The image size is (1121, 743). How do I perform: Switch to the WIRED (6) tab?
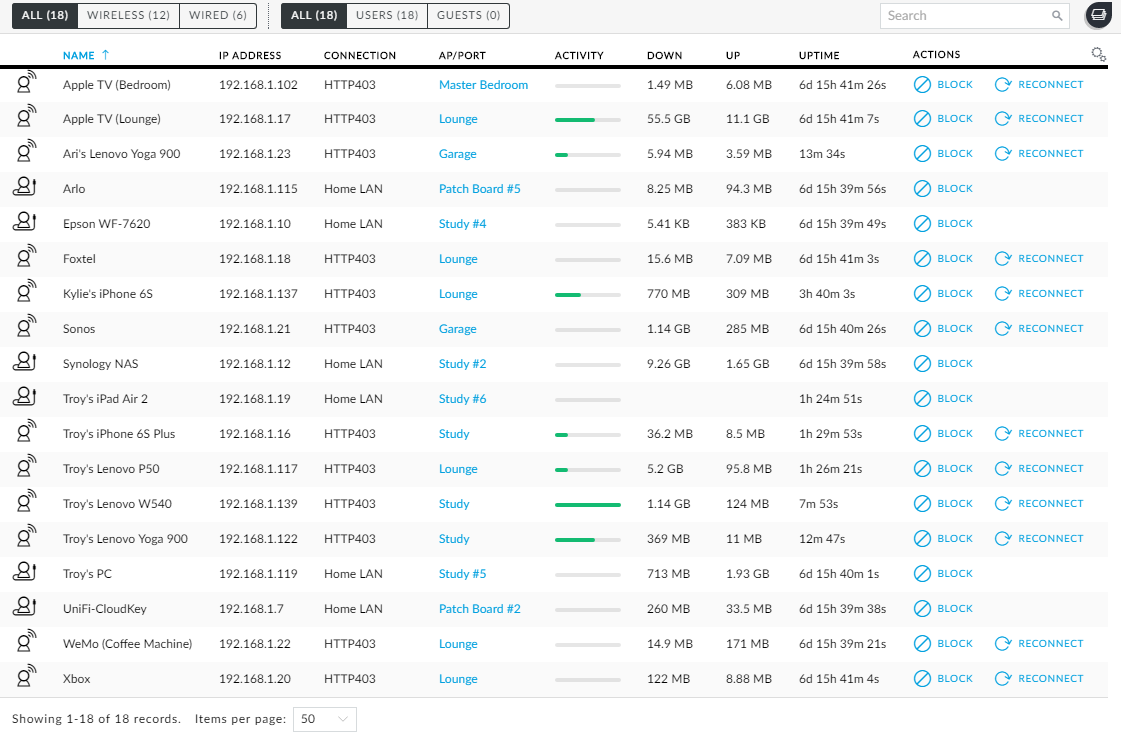[217, 15]
